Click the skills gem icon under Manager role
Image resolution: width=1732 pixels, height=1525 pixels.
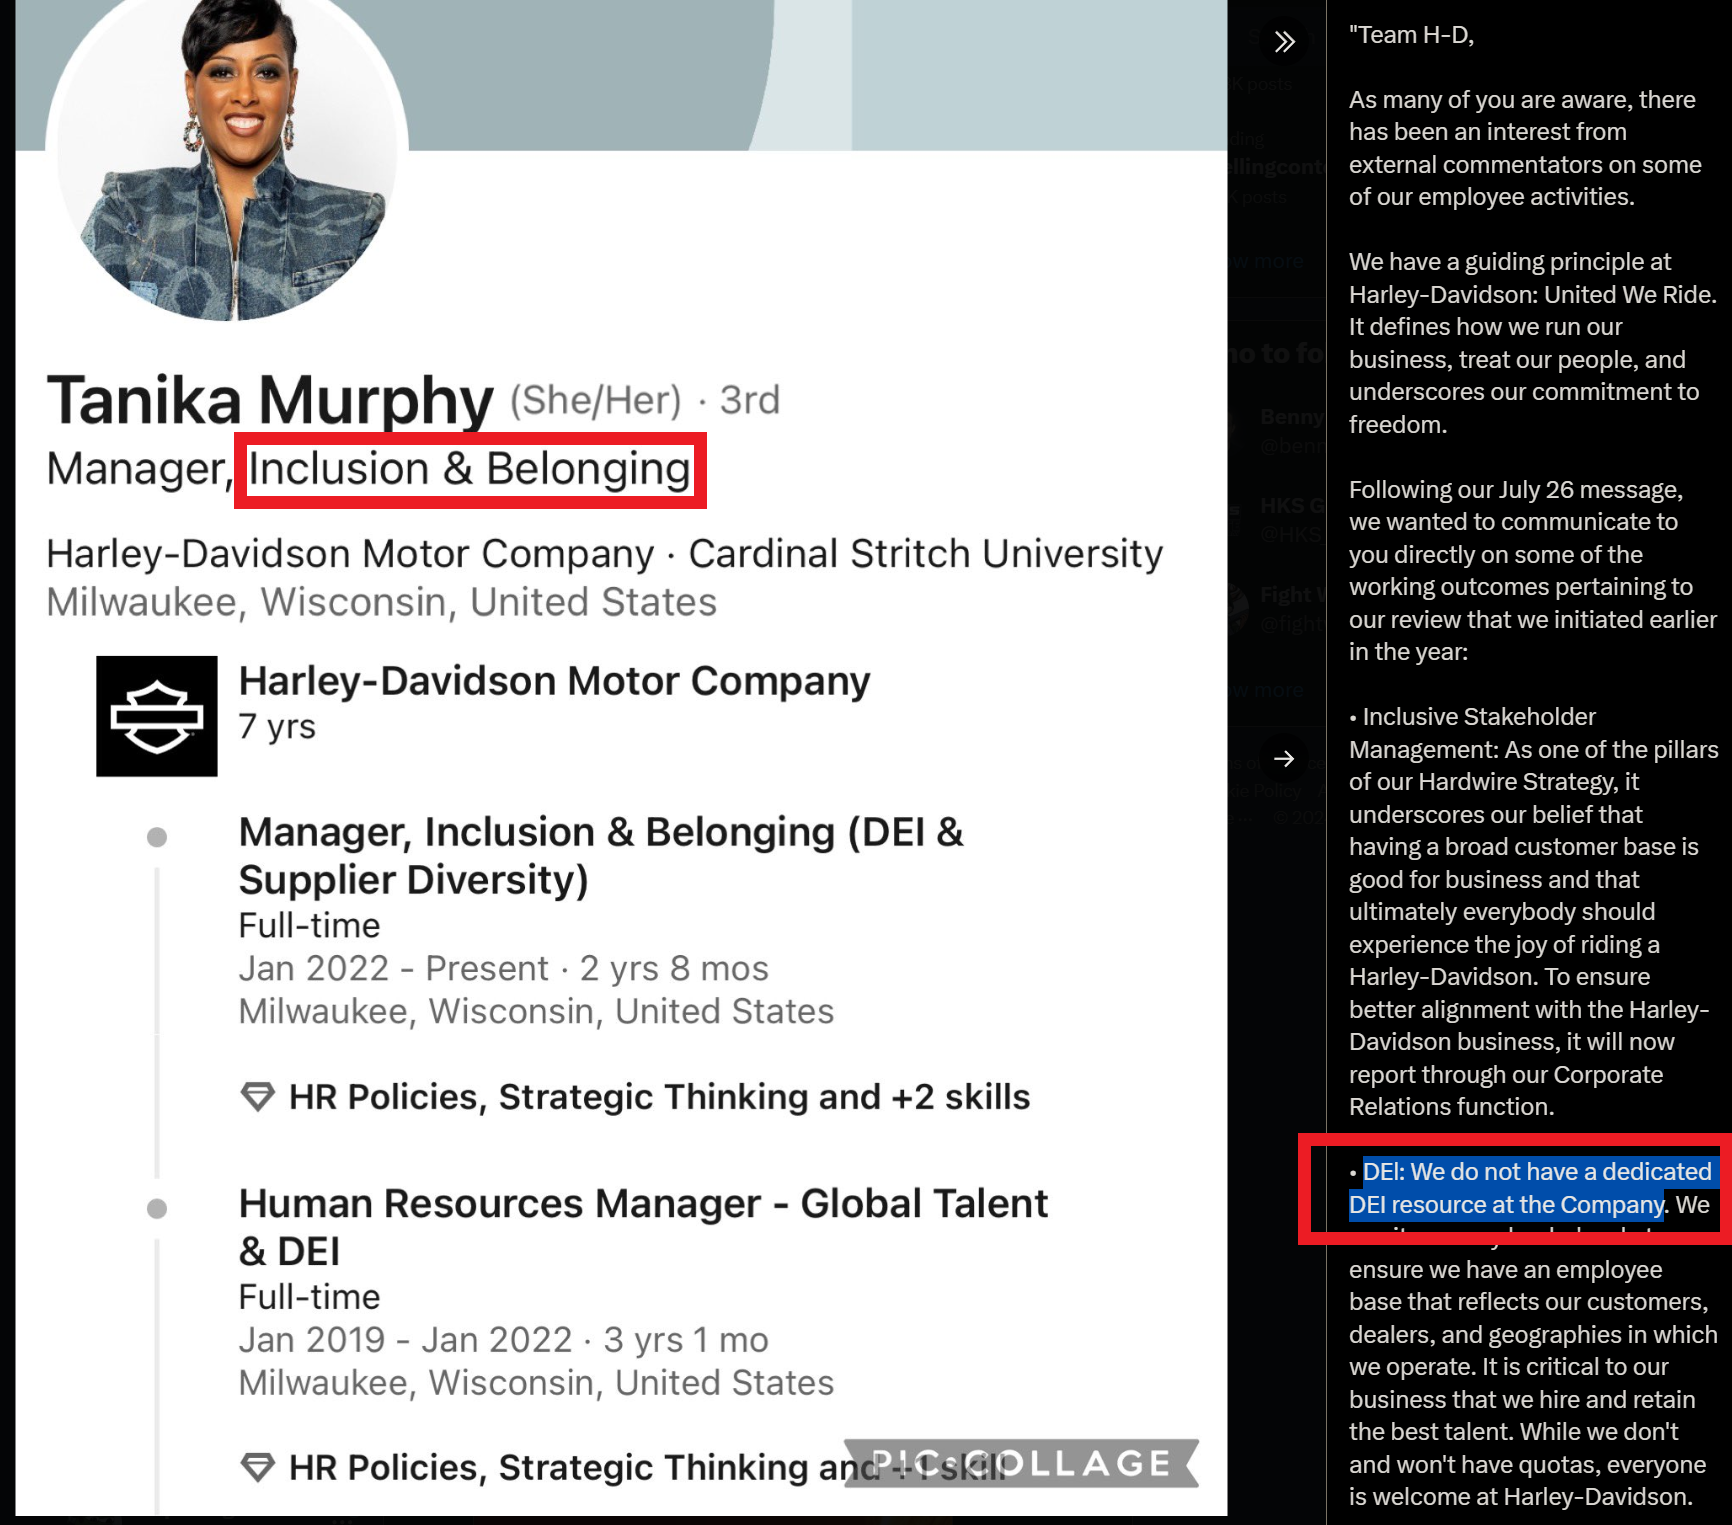[258, 1097]
